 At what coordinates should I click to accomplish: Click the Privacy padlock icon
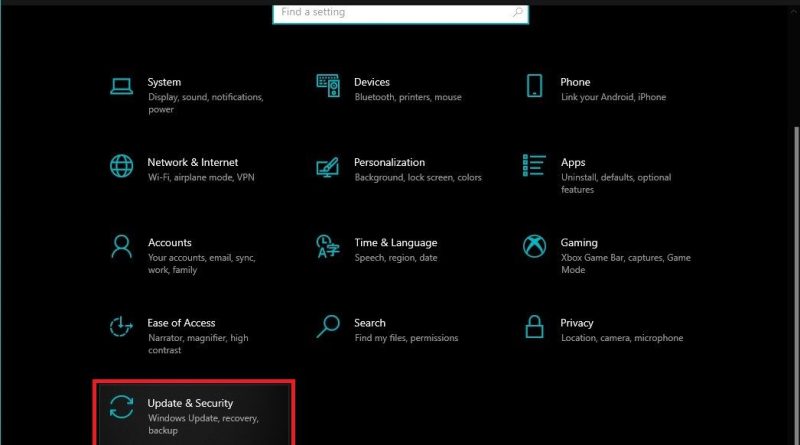pos(534,327)
